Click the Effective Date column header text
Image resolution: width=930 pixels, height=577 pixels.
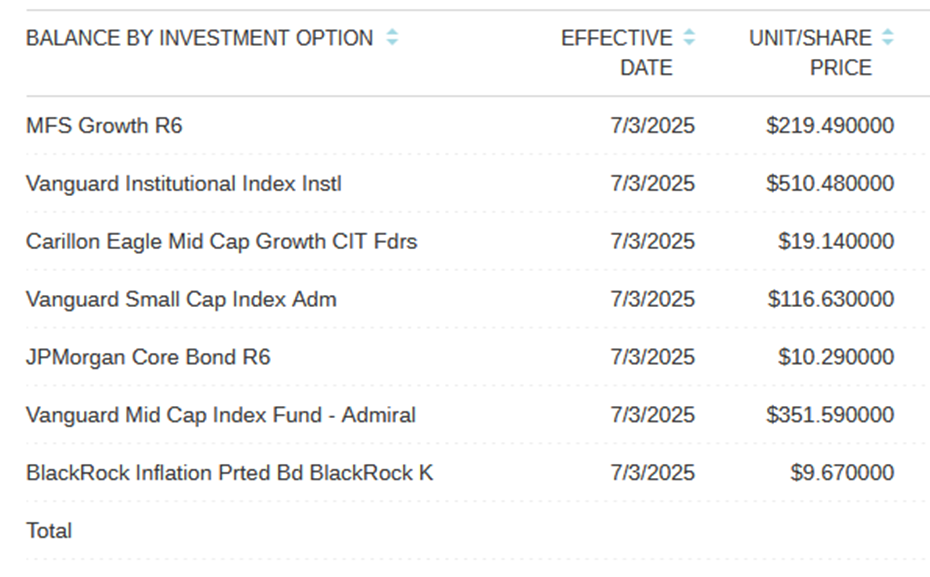pyautogui.click(x=617, y=52)
